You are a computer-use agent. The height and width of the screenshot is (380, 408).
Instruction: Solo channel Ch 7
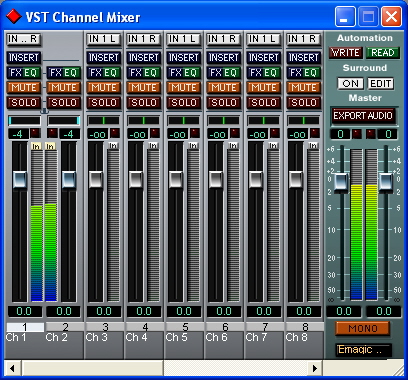click(x=264, y=103)
